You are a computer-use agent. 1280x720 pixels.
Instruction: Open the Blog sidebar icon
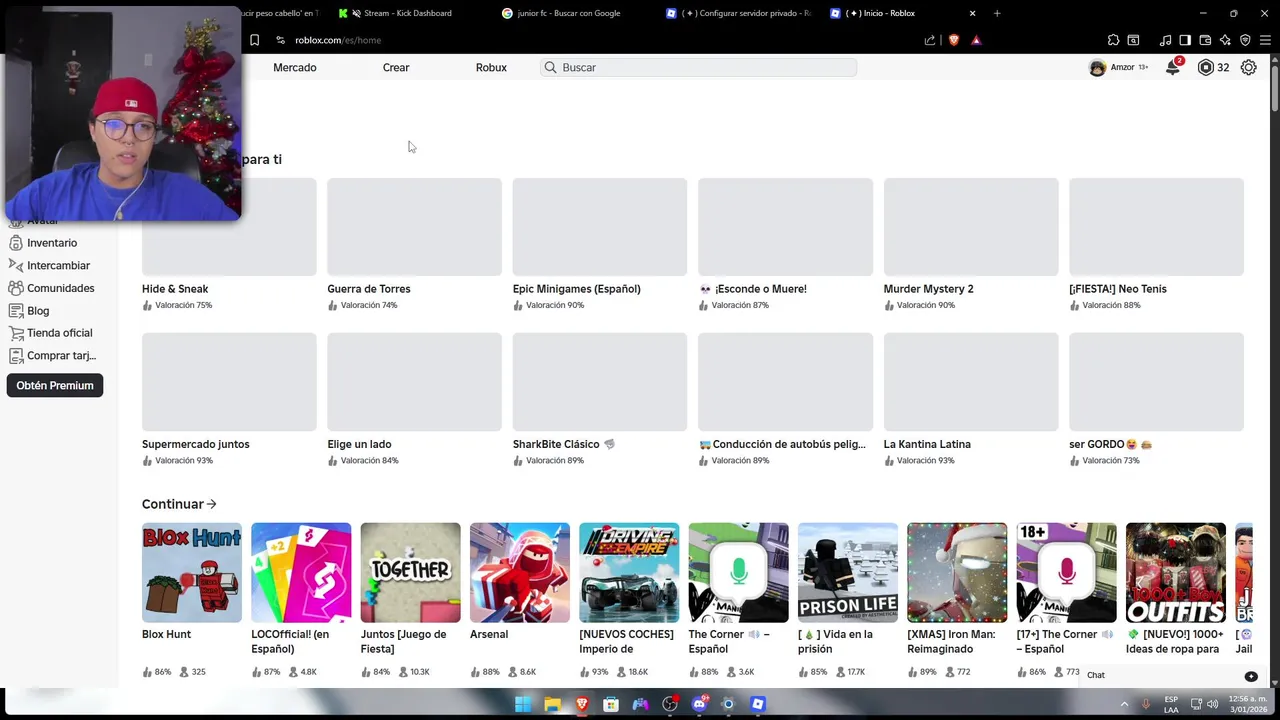[16, 311]
